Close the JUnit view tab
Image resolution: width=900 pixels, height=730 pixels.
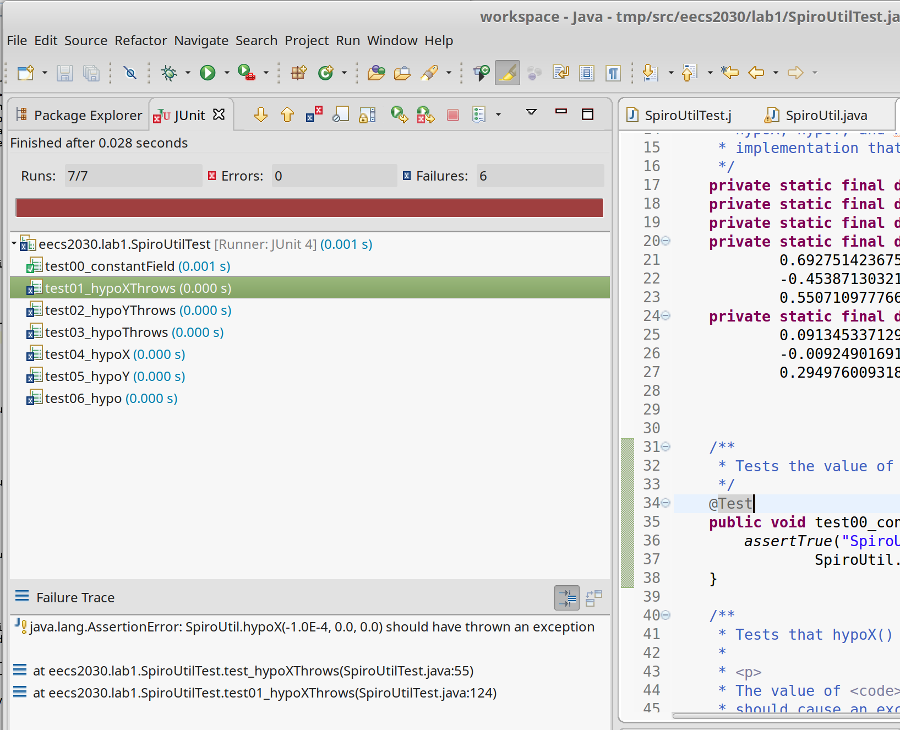219,115
